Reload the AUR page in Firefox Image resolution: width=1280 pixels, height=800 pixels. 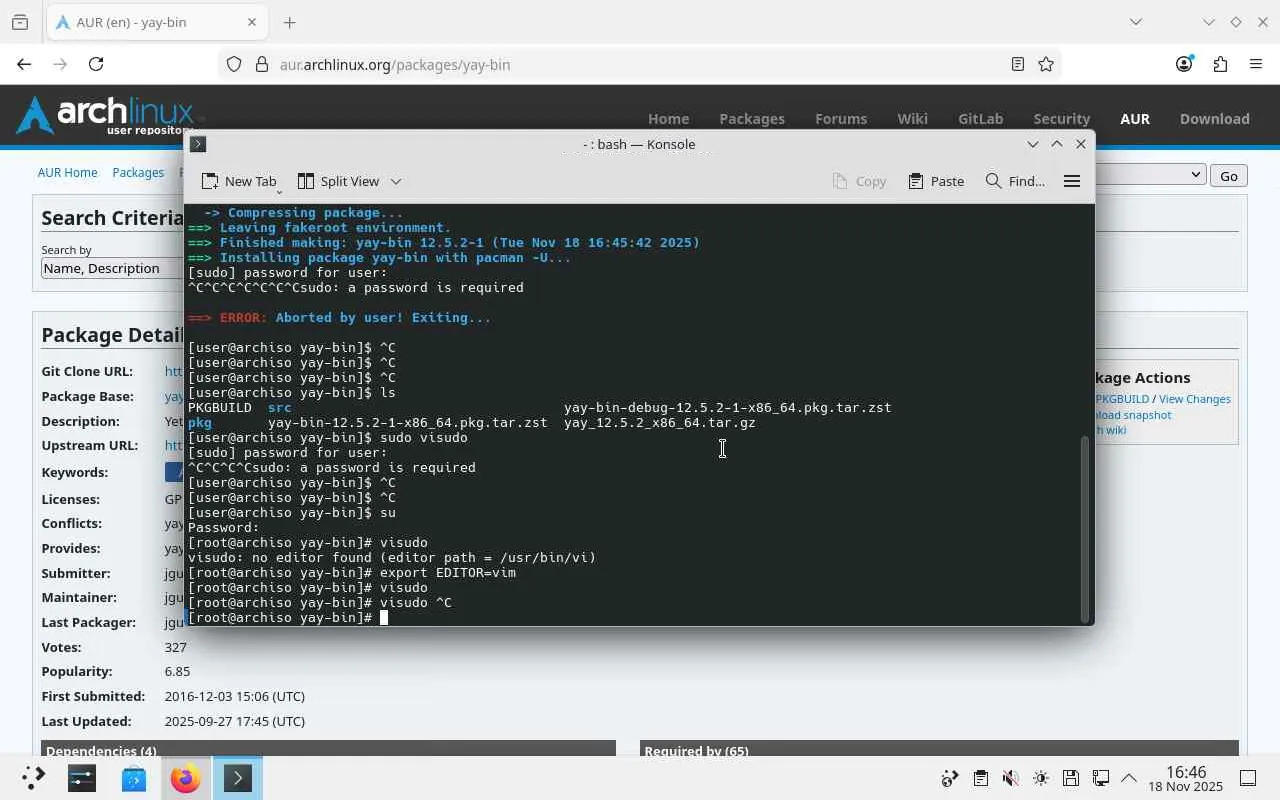point(96,64)
